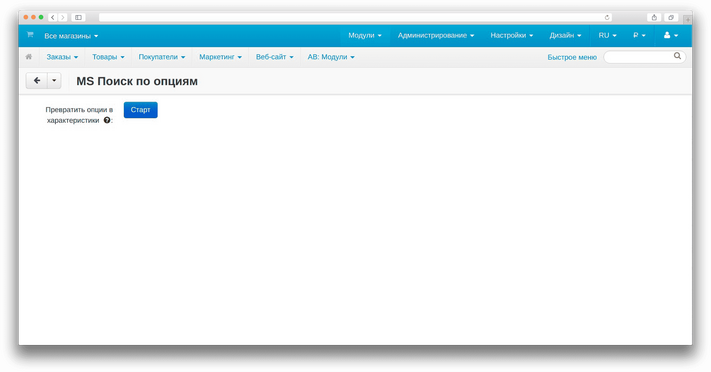Click the browser address bar
The width and height of the screenshot is (711, 372).
pyautogui.click(x=355, y=17)
